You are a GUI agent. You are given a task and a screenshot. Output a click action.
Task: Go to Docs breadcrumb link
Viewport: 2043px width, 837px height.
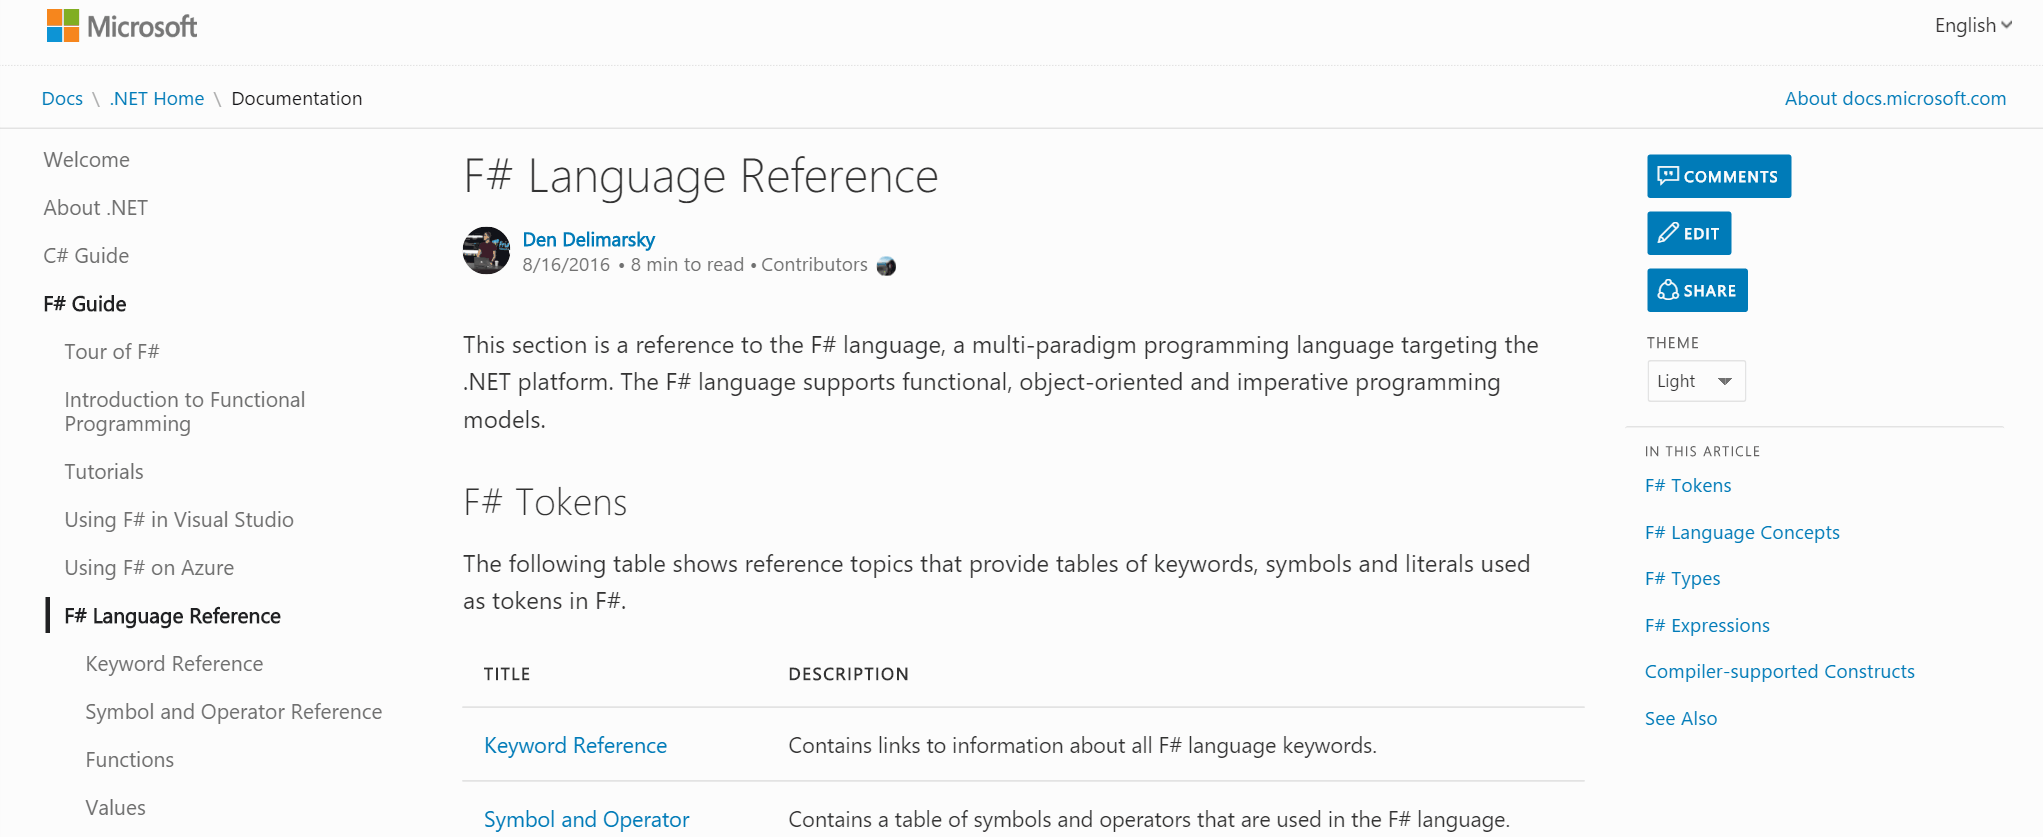tap(62, 98)
